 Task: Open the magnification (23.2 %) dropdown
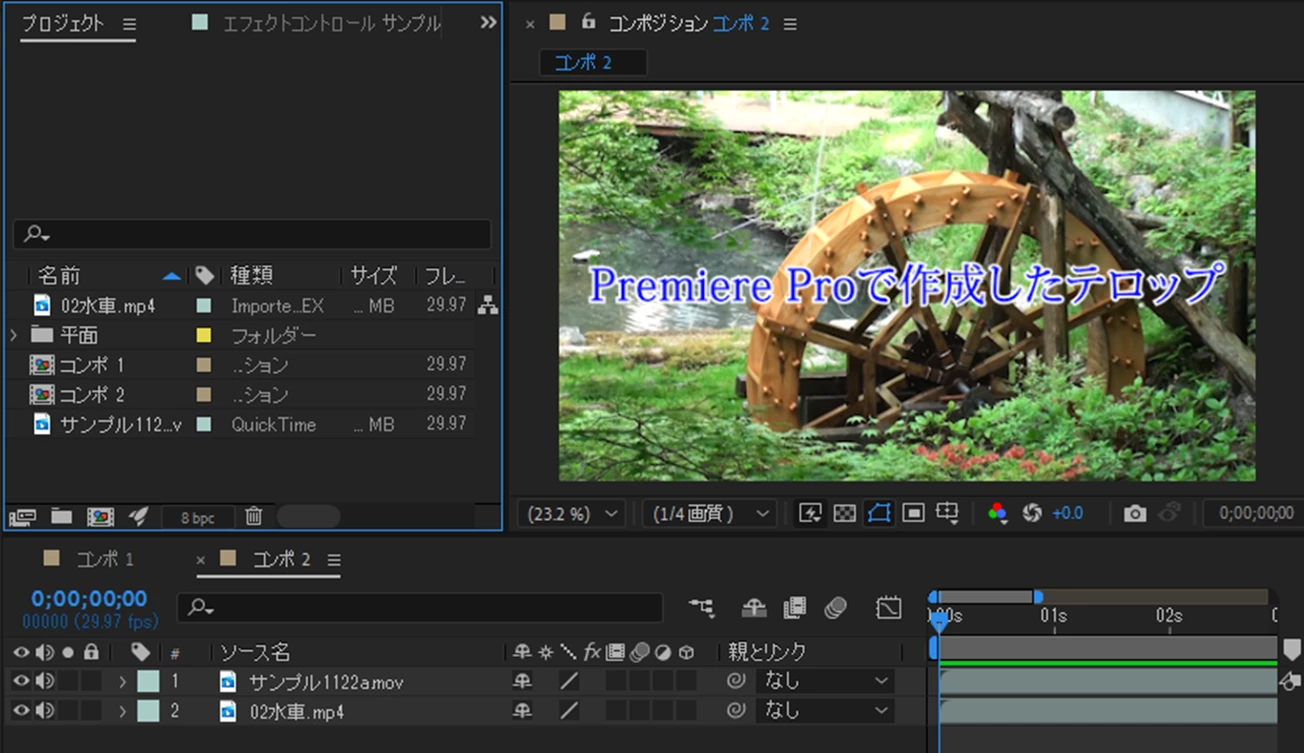click(573, 514)
